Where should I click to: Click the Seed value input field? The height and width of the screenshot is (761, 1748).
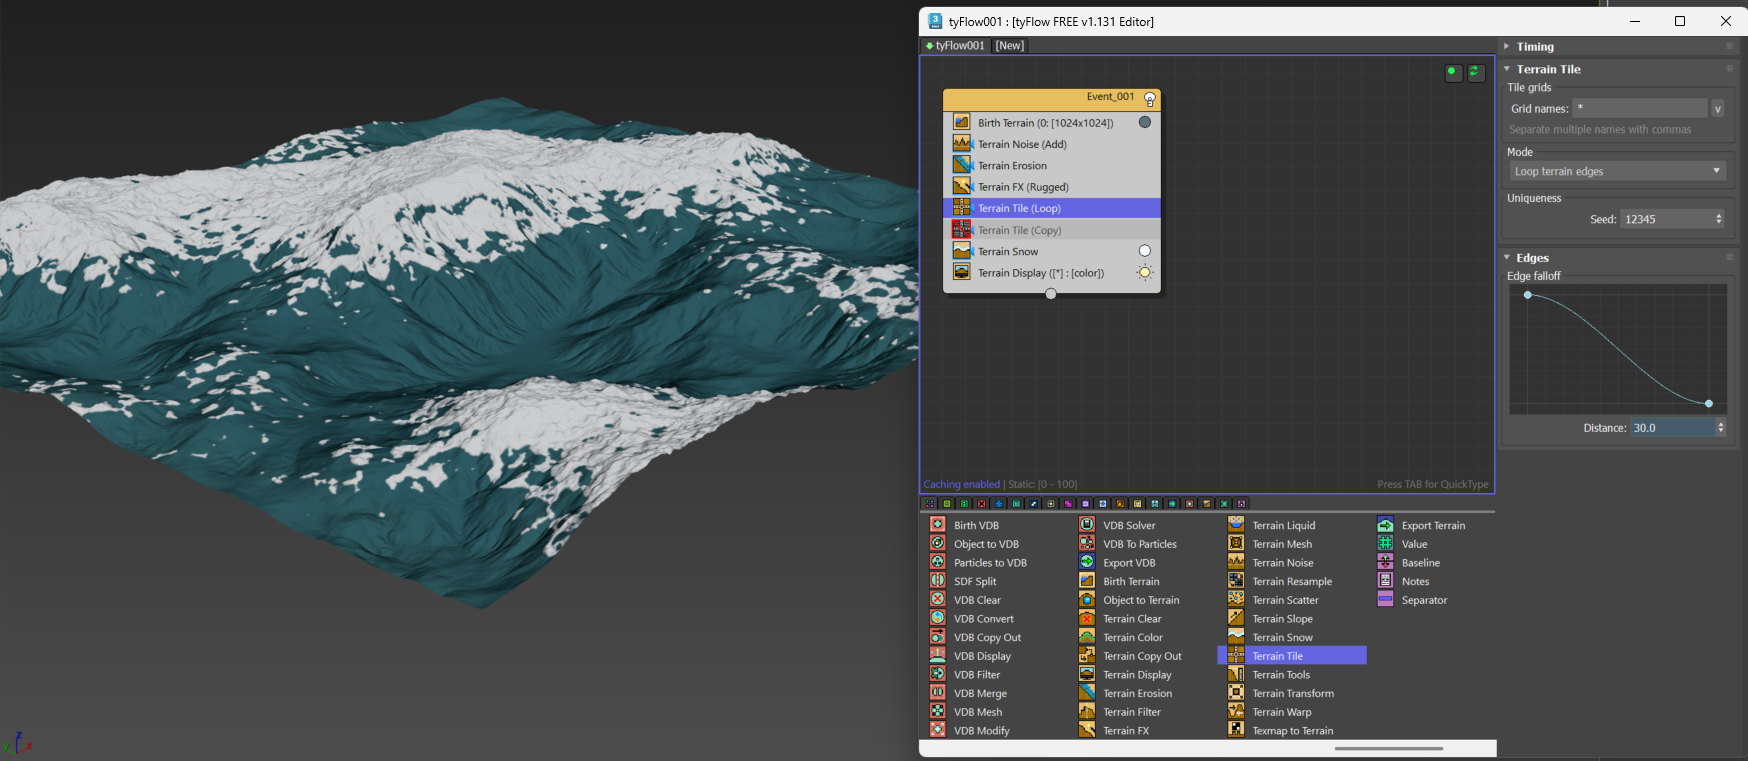[x=1667, y=219]
